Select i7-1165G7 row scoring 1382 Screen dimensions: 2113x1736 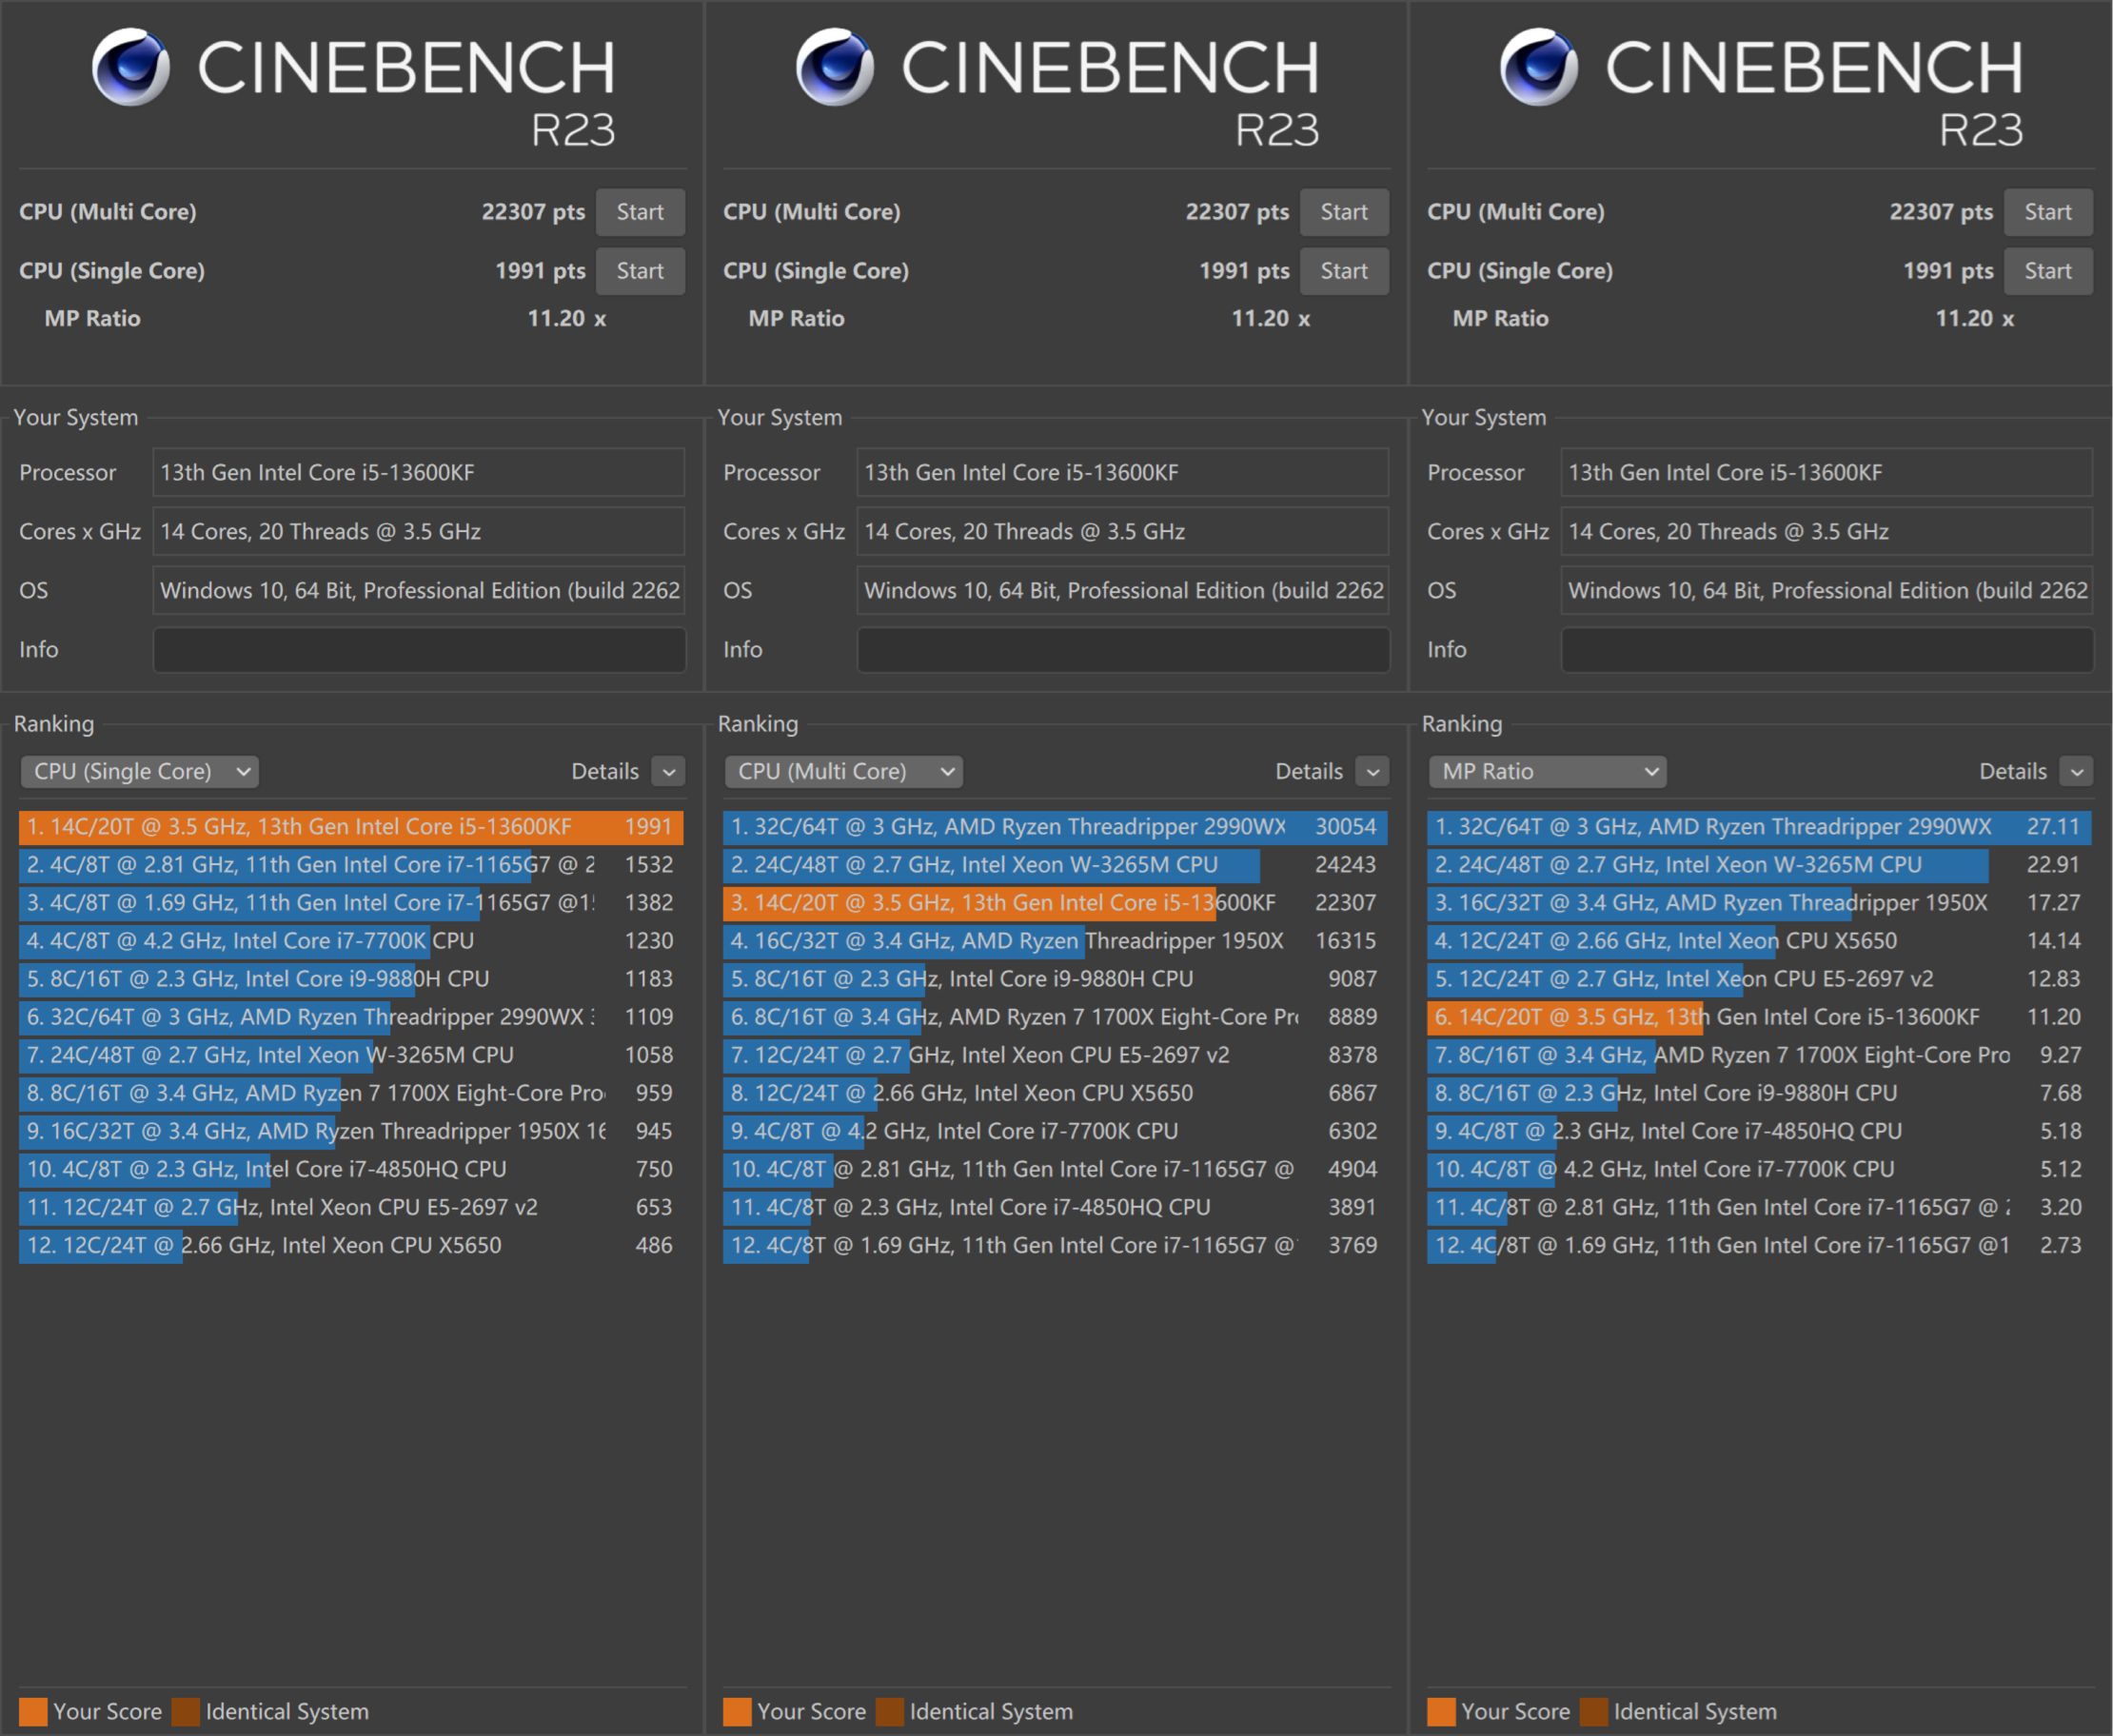coord(351,903)
